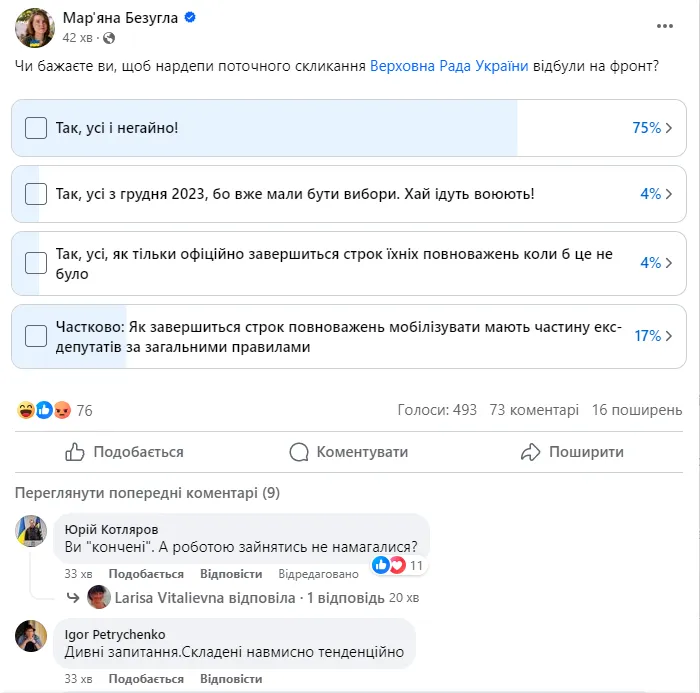Open the '73 коментарі' count
Image resolution: width=700 pixels, height=693 pixels.
(534, 410)
